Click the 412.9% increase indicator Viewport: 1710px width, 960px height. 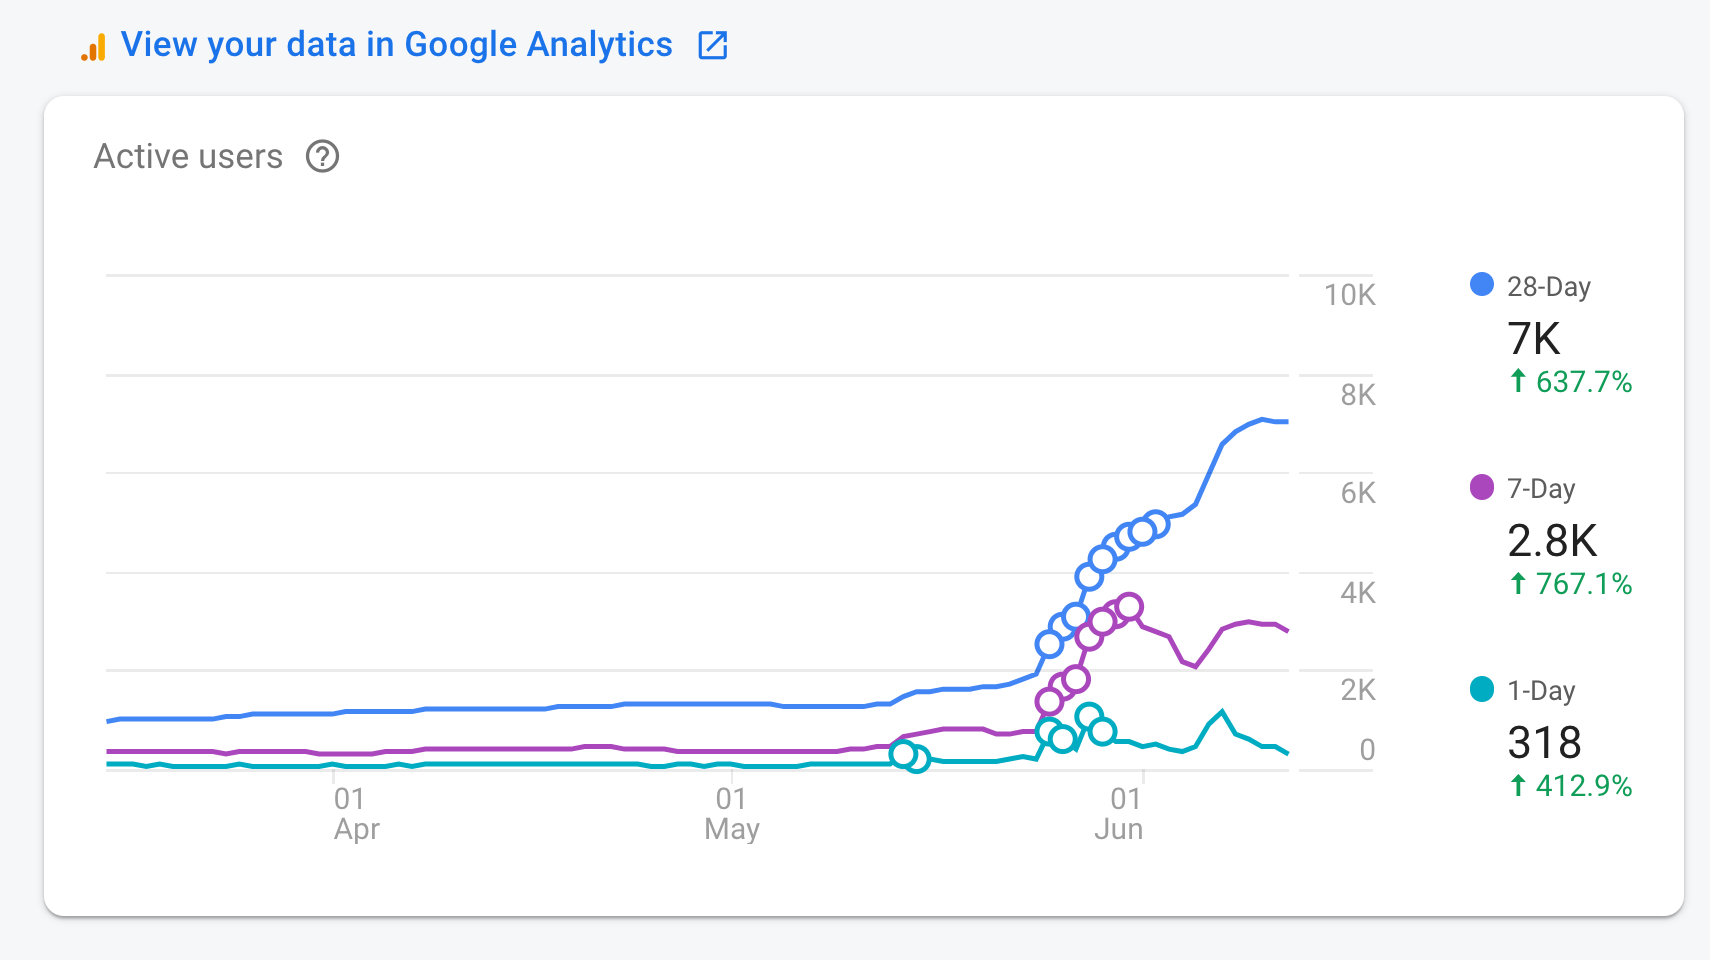click(1570, 786)
